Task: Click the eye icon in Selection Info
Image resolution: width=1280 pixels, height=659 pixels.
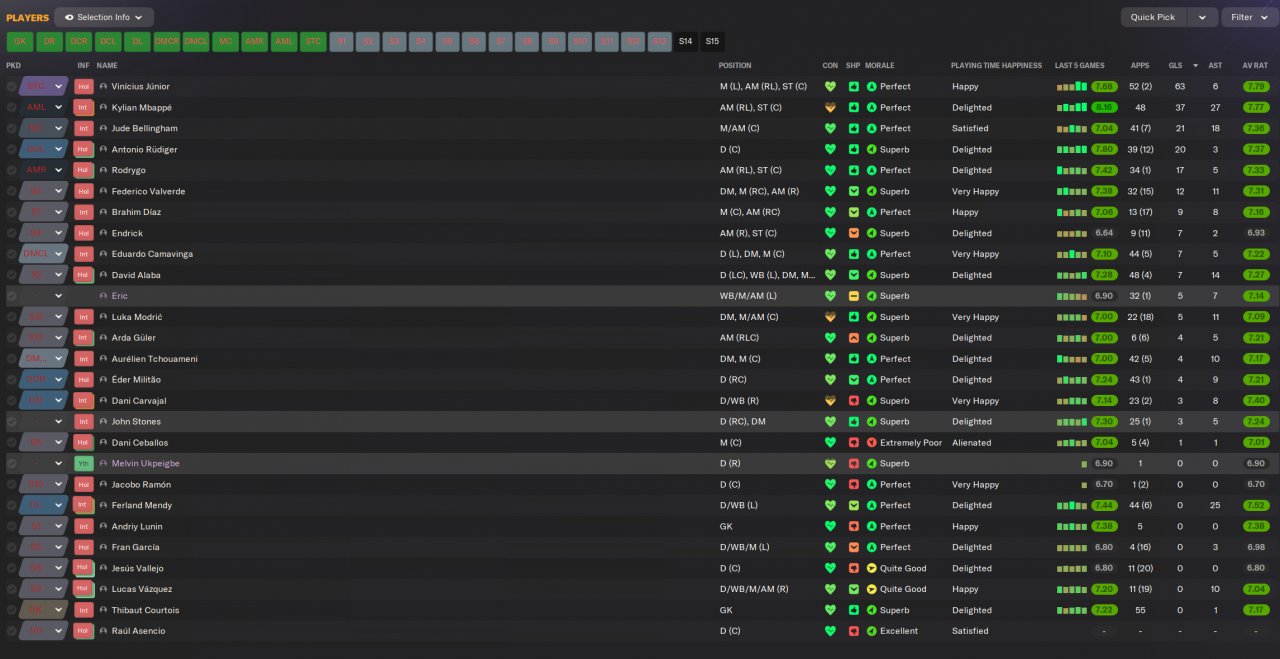Action: (x=69, y=17)
